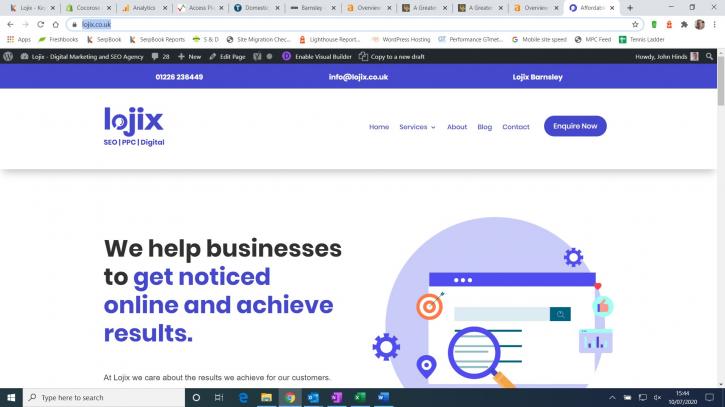Open Task View on the taskbar
The width and height of the screenshot is (725, 407).
click(219, 398)
